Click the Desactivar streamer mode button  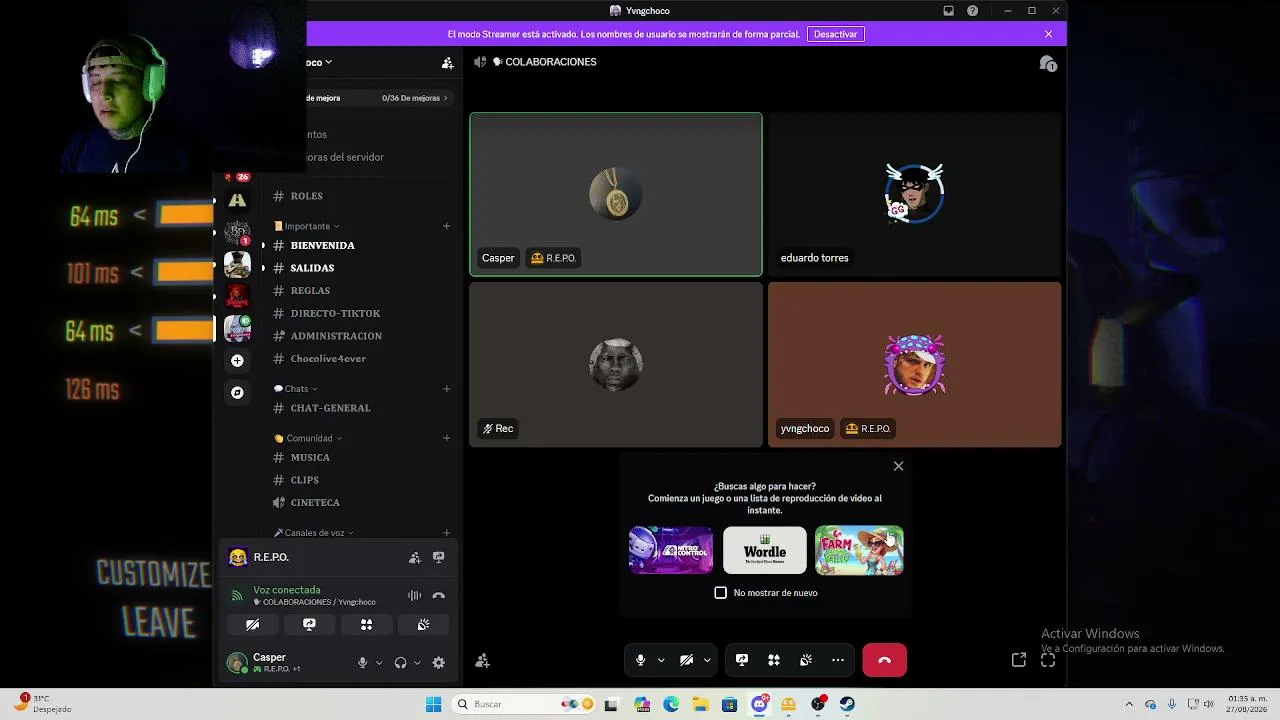[x=835, y=34]
